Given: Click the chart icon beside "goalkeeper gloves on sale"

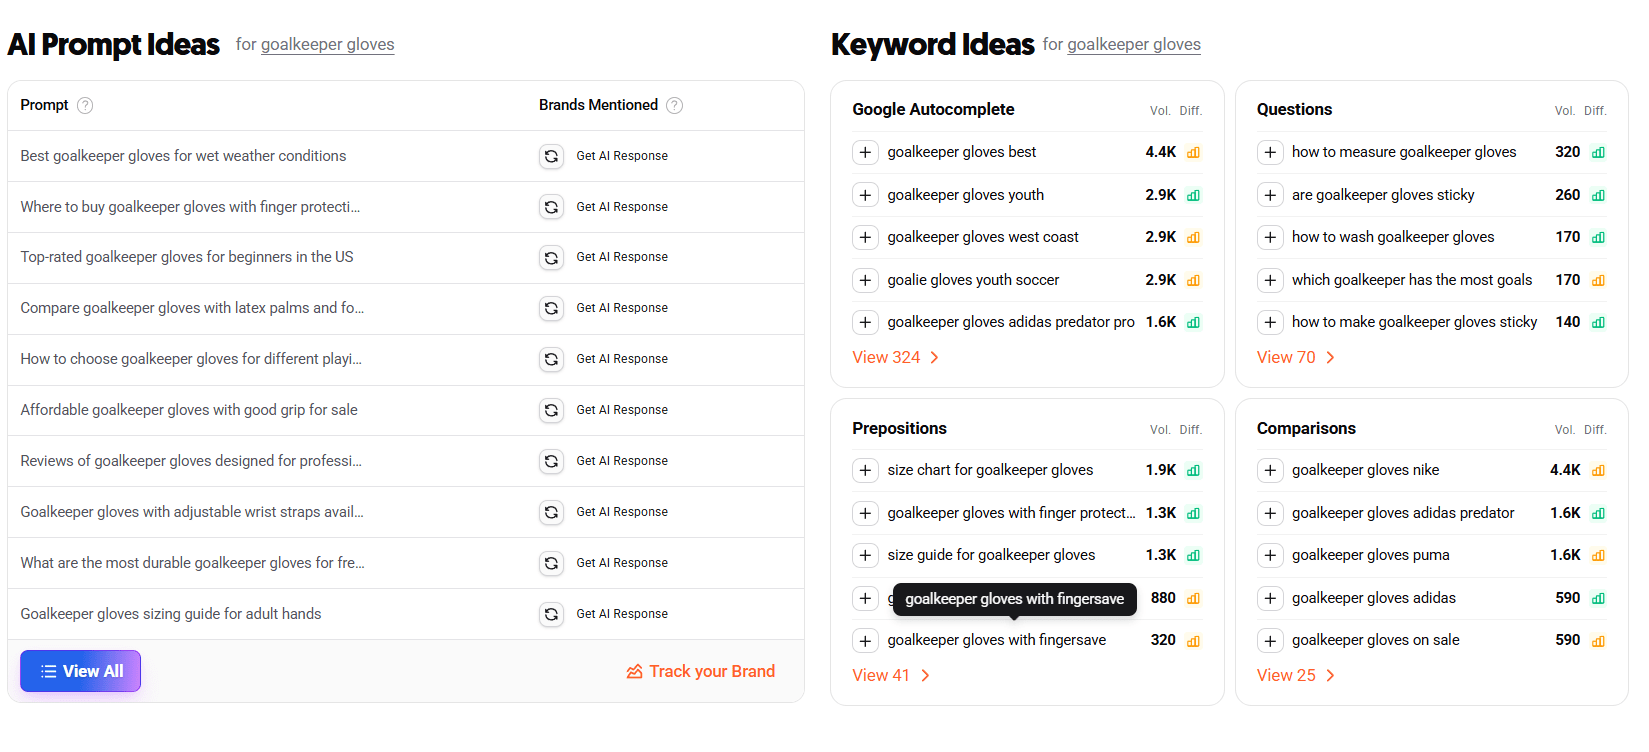Looking at the screenshot, I should [1598, 640].
